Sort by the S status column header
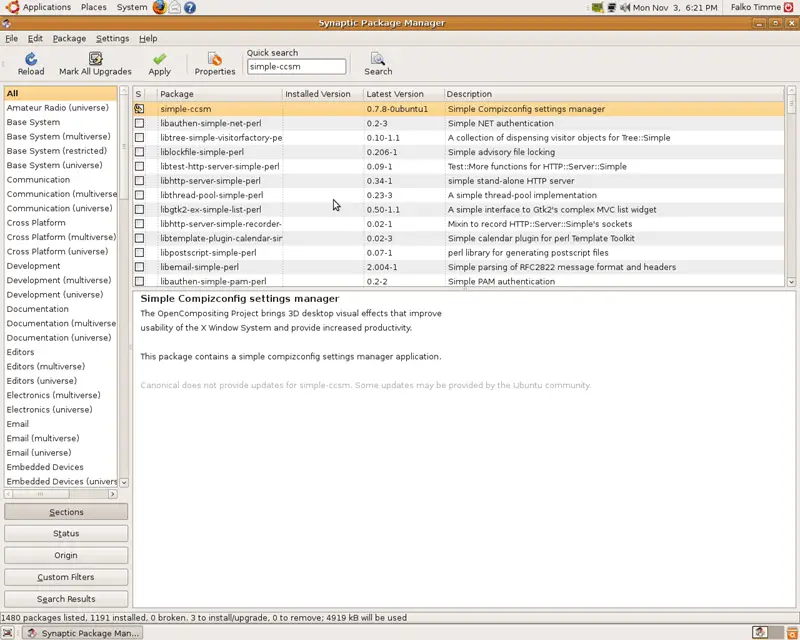The image size is (800, 640). 138,94
